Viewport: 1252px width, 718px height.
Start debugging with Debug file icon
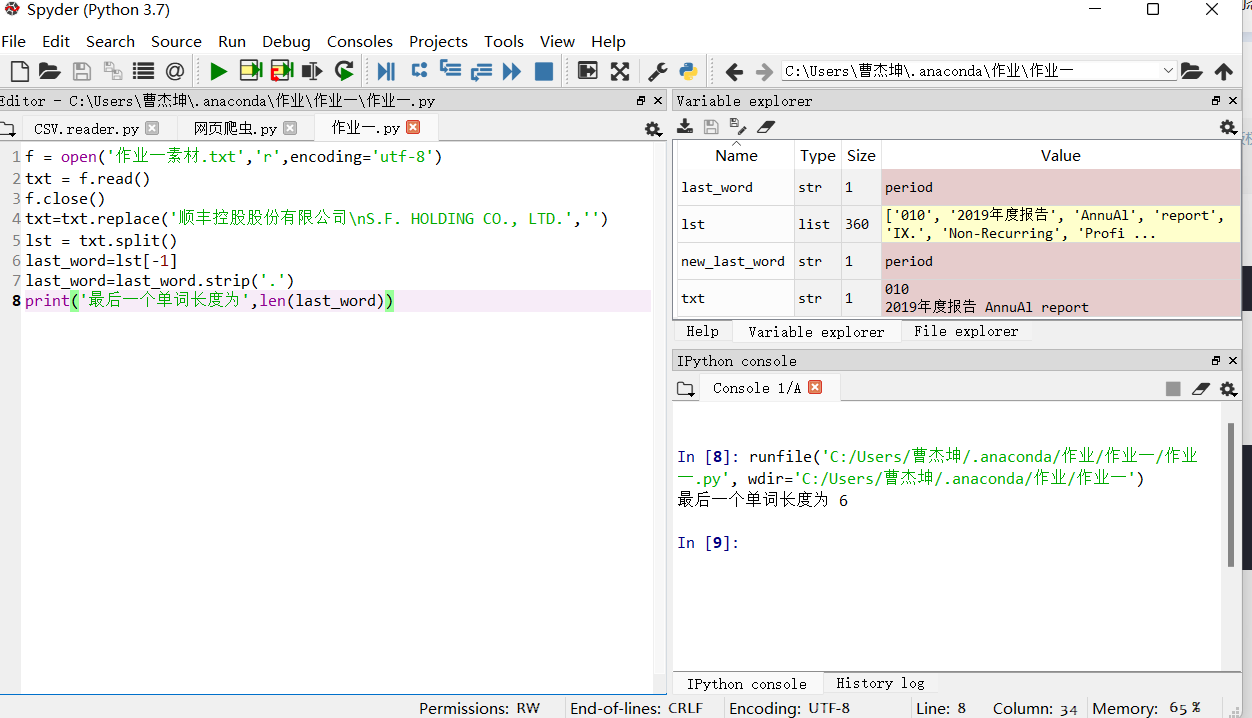(x=386, y=71)
